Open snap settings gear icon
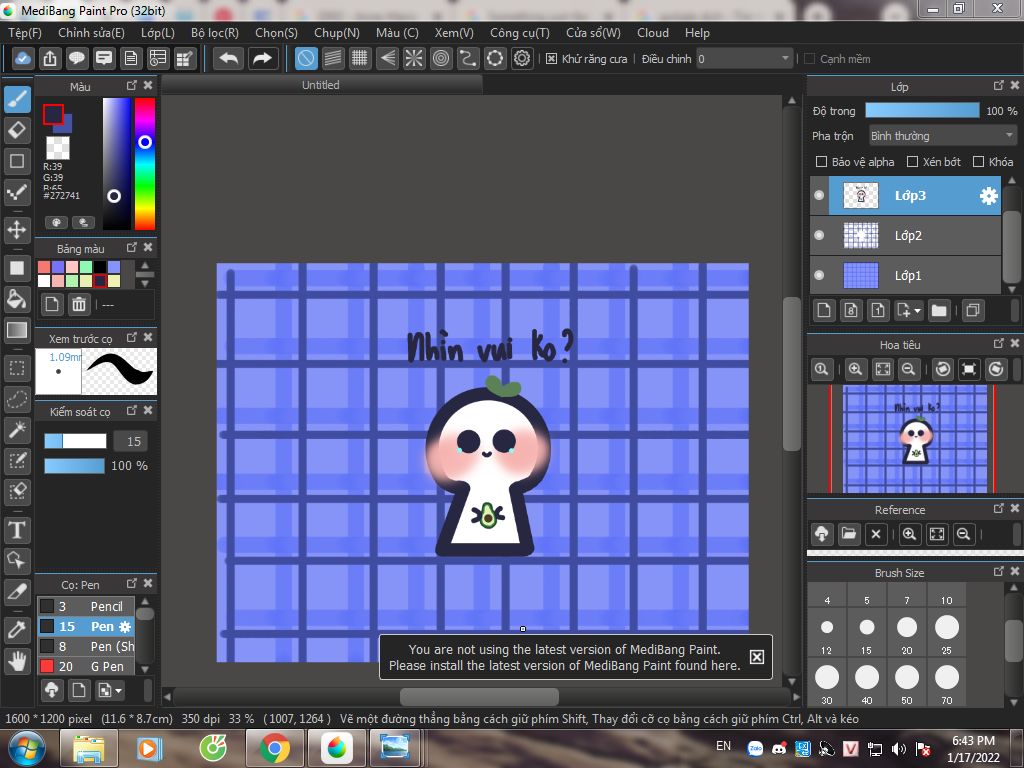Viewport: 1024px width, 768px height. click(x=522, y=59)
